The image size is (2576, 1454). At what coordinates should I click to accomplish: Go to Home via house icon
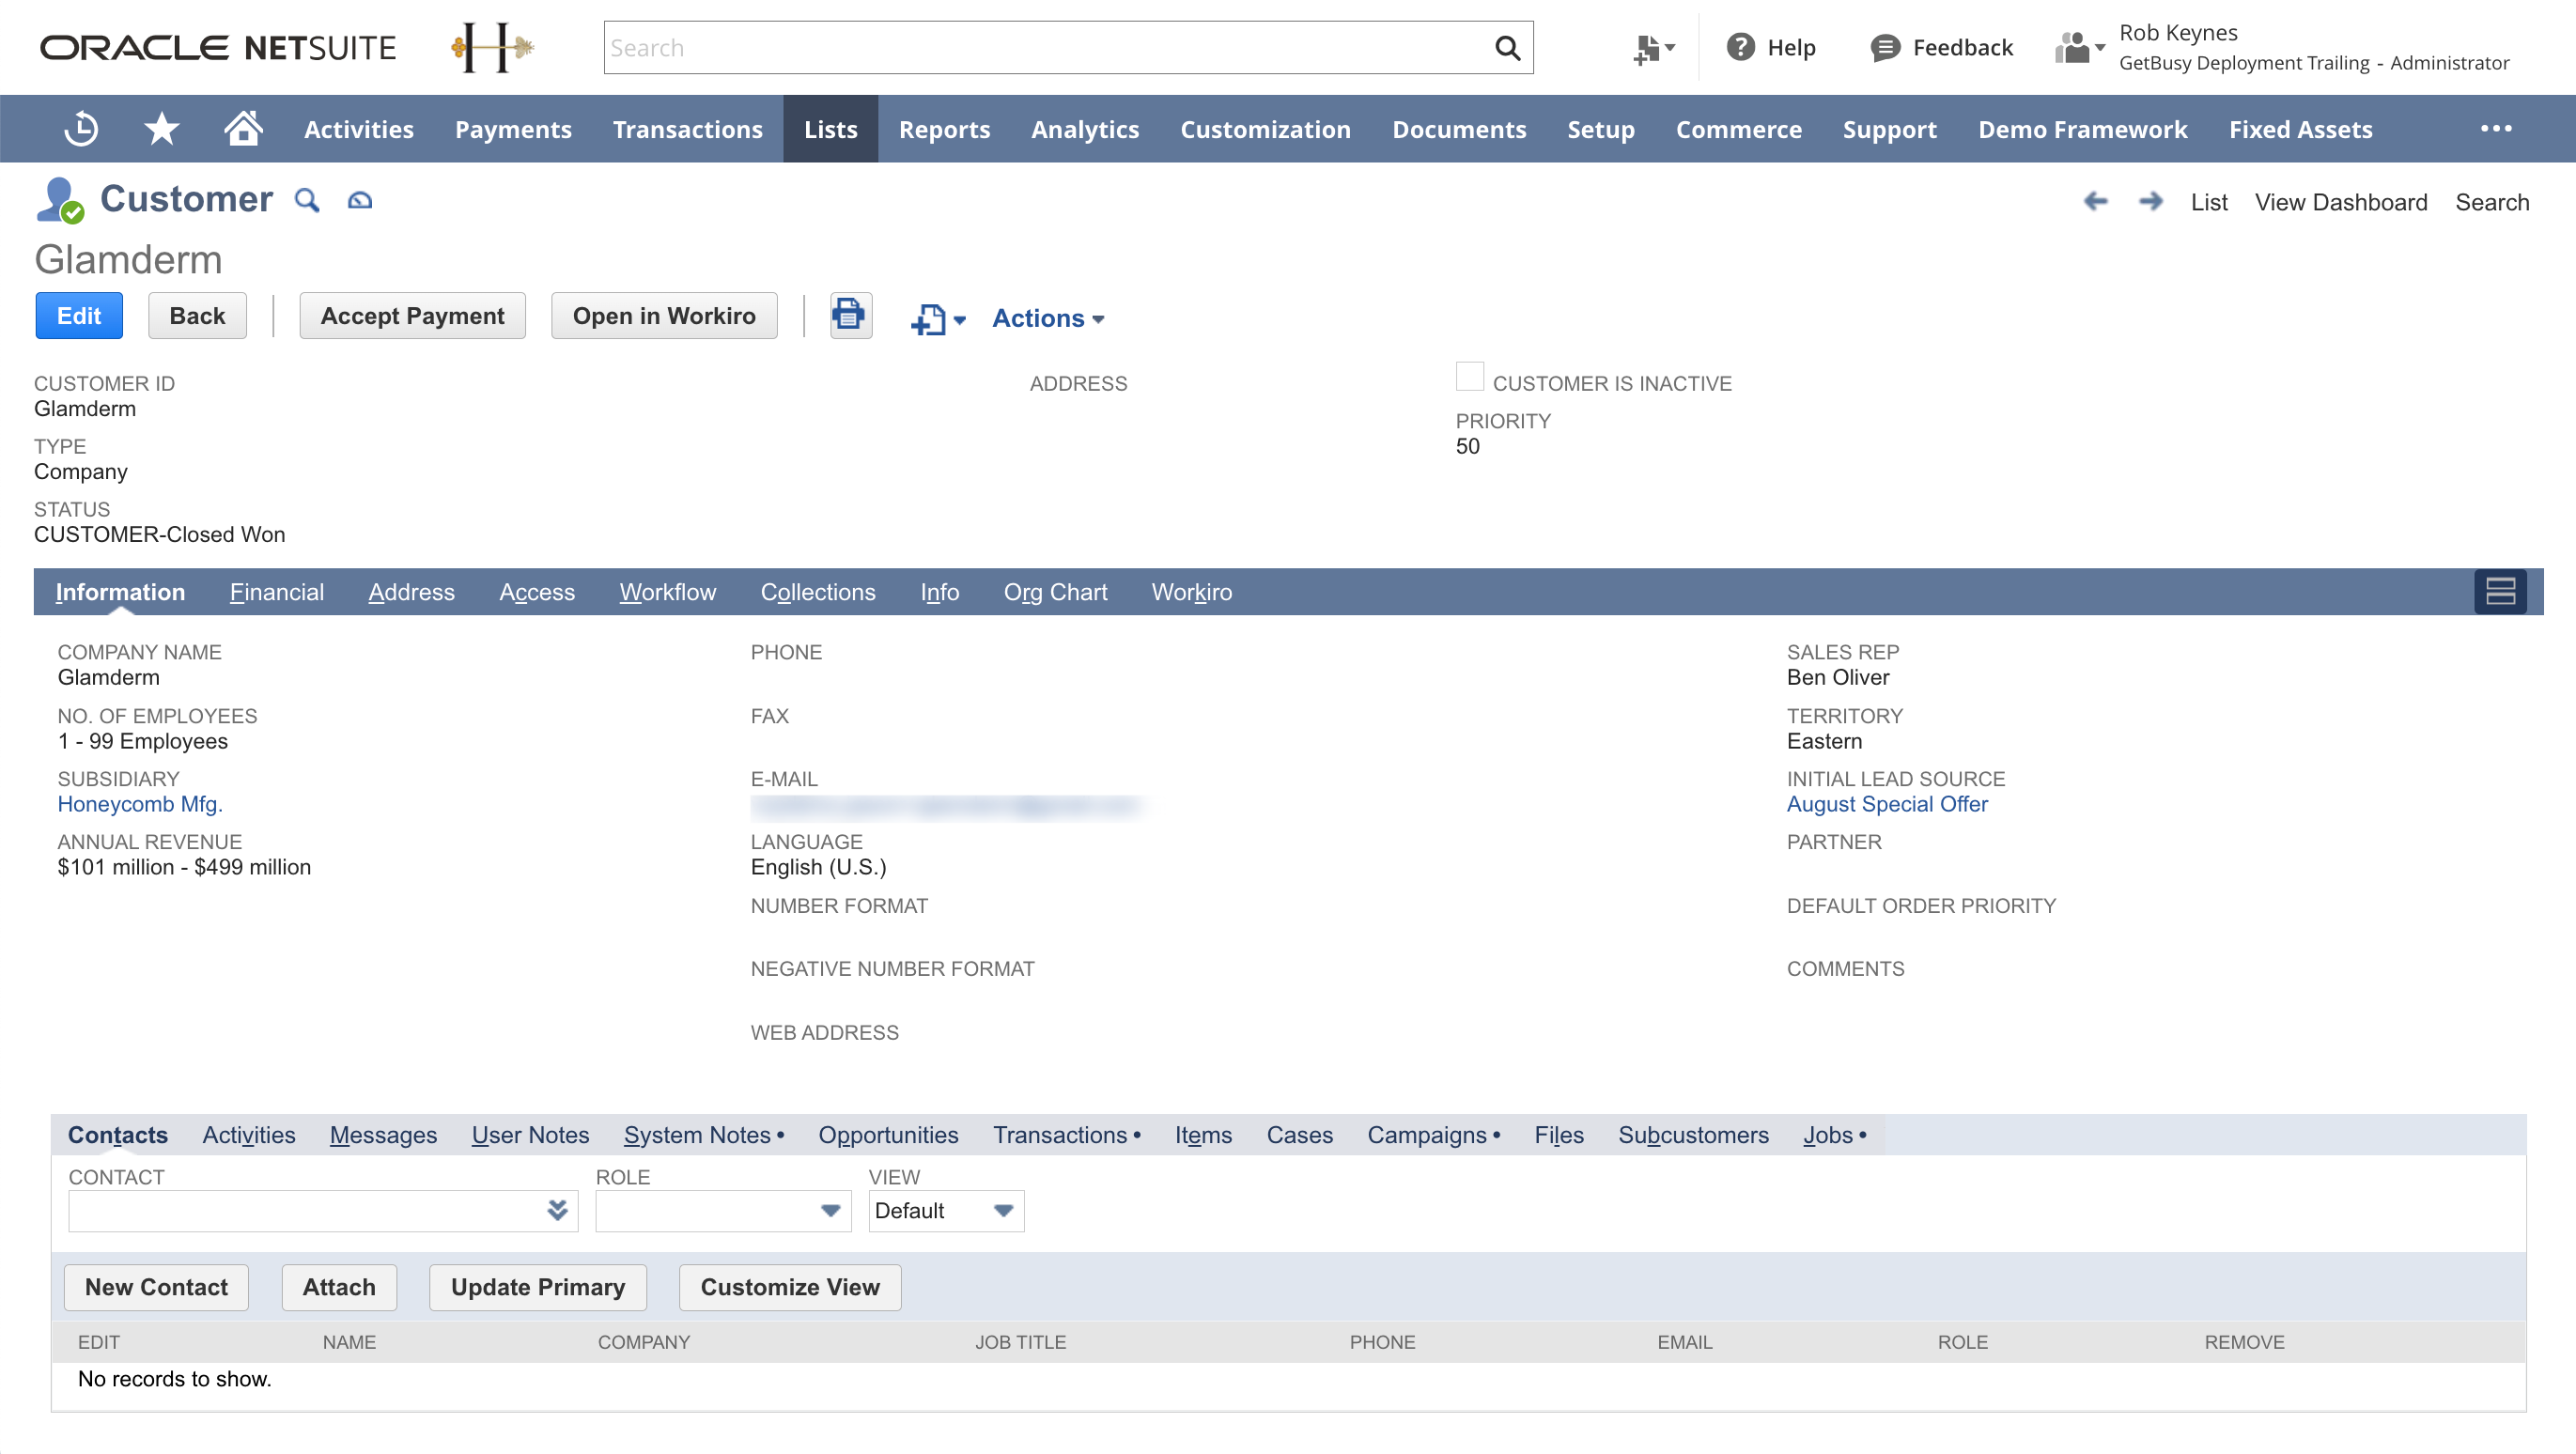pyautogui.click(x=243, y=129)
